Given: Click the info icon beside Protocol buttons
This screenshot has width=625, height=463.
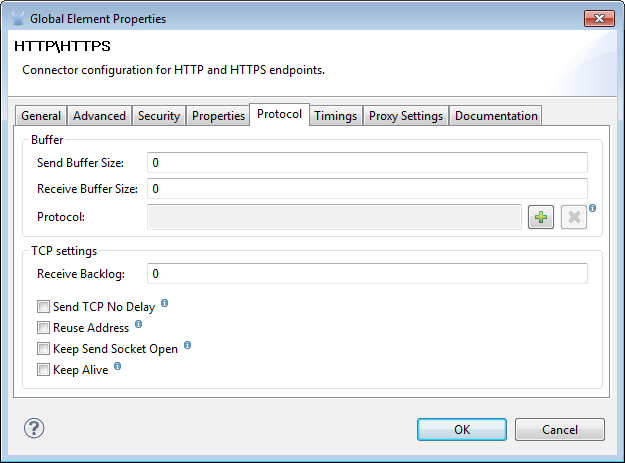Looking at the screenshot, I should [x=592, y=208].
